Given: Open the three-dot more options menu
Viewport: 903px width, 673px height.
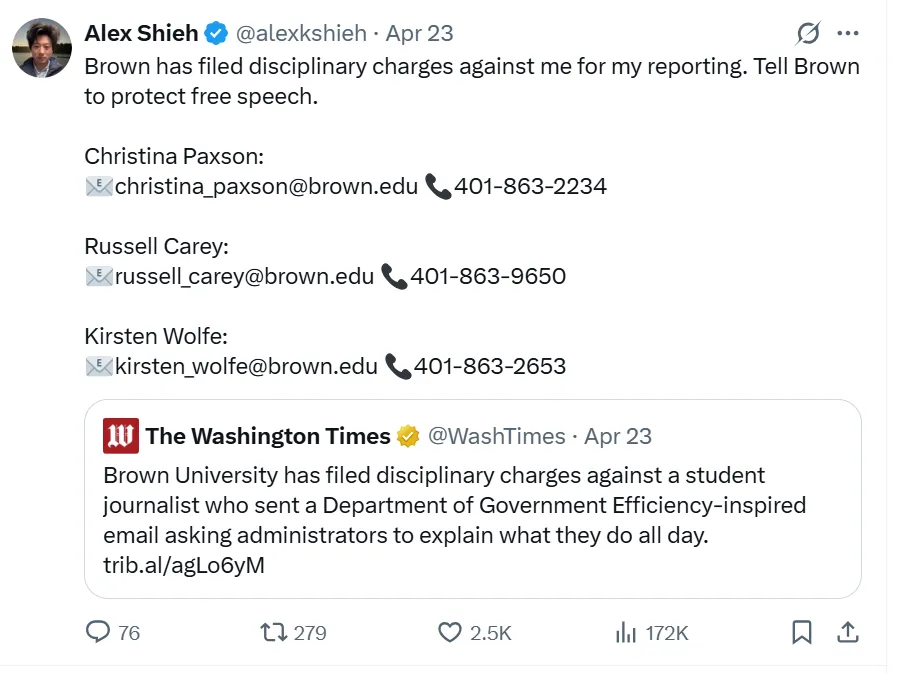Looking at the screenshot, I should point(848,34).
